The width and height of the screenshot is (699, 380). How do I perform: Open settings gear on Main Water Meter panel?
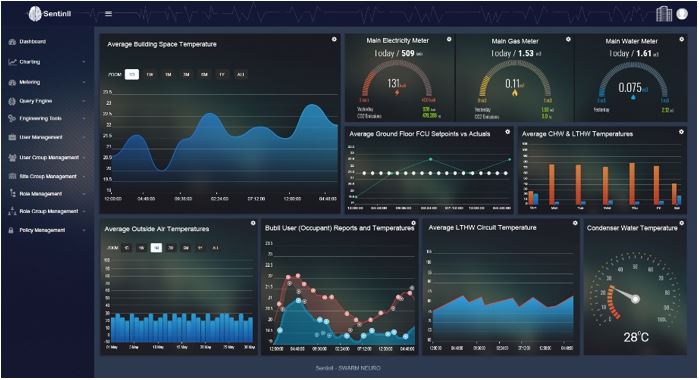point(682,39)
